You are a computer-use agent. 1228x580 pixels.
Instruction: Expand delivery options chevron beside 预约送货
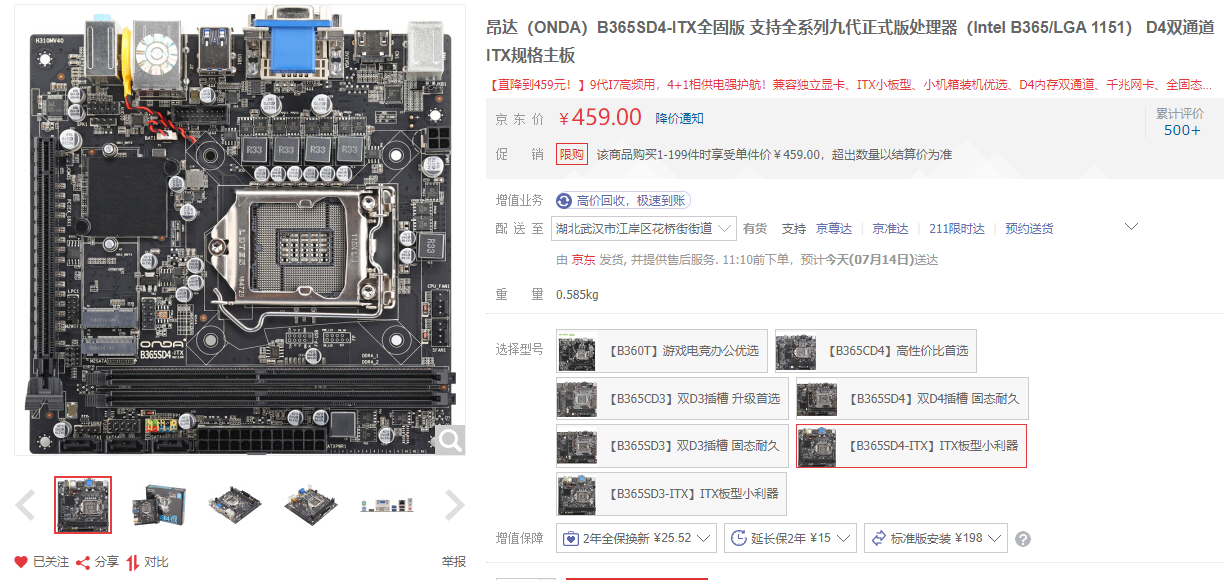tap(1132, 227)
